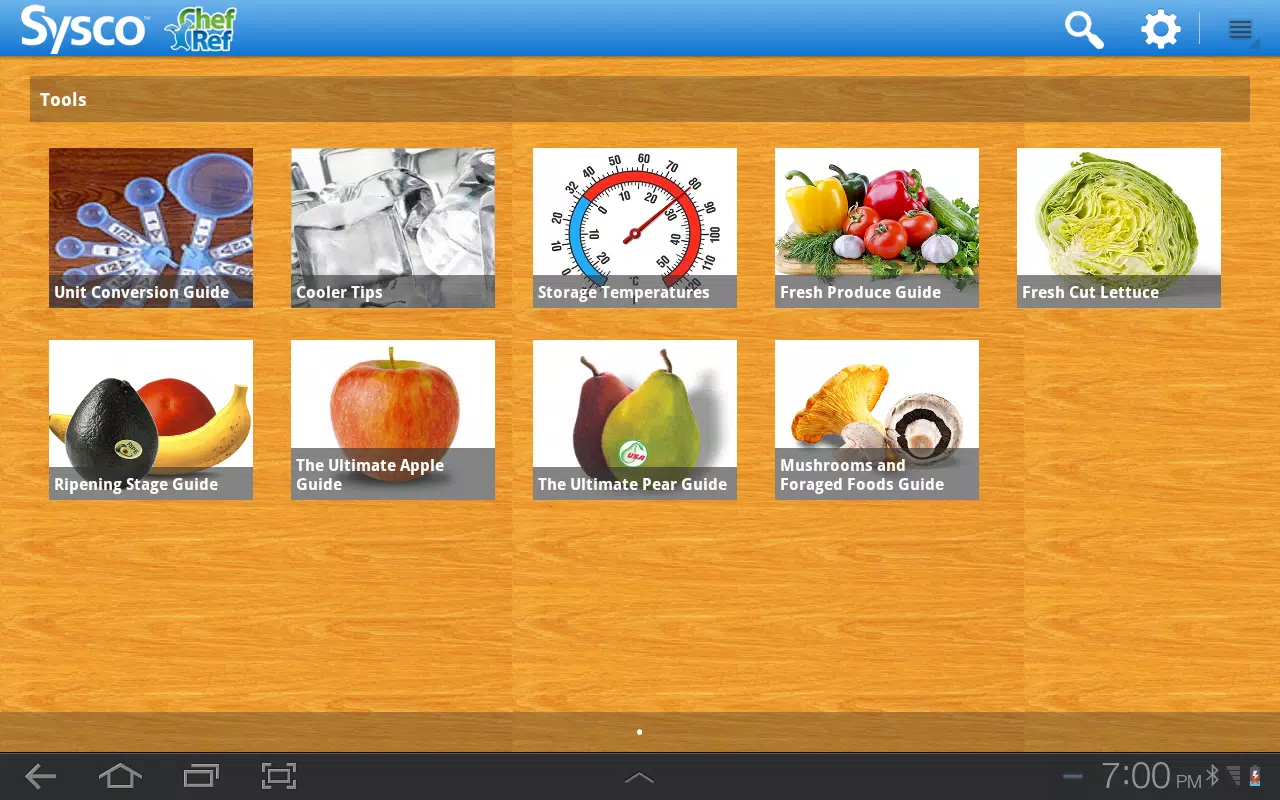Open the recent apps button

201,776
